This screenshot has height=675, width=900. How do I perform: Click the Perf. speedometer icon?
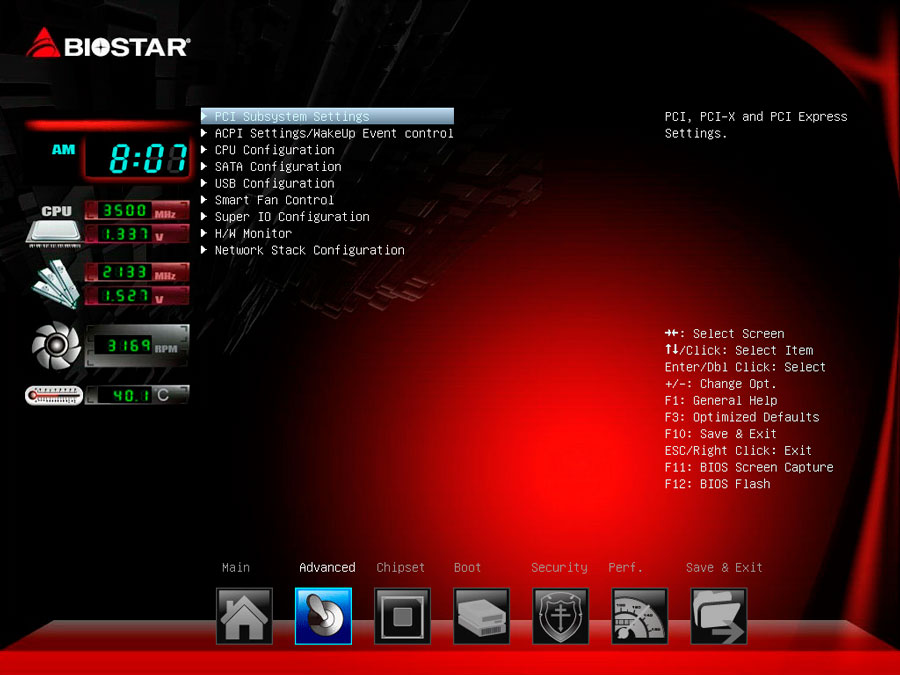click(639, 616)
